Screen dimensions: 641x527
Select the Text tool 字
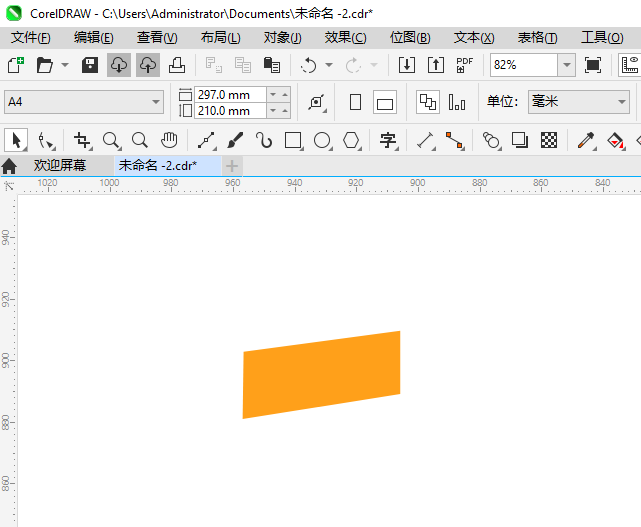point(388,140)
